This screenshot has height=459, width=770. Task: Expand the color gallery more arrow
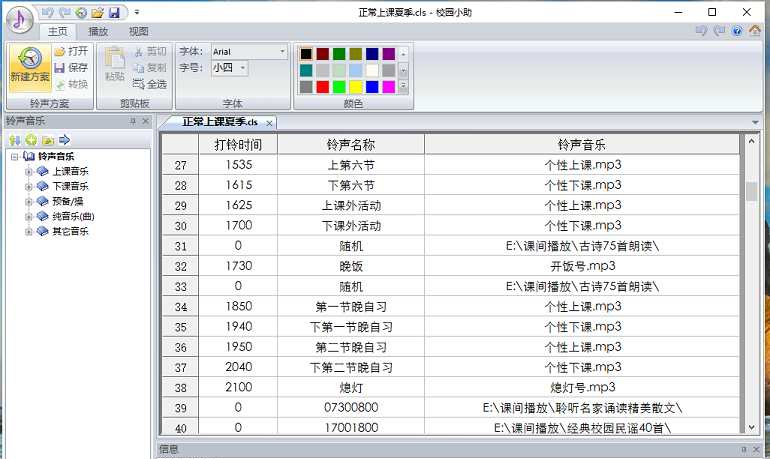click(403, 86)
